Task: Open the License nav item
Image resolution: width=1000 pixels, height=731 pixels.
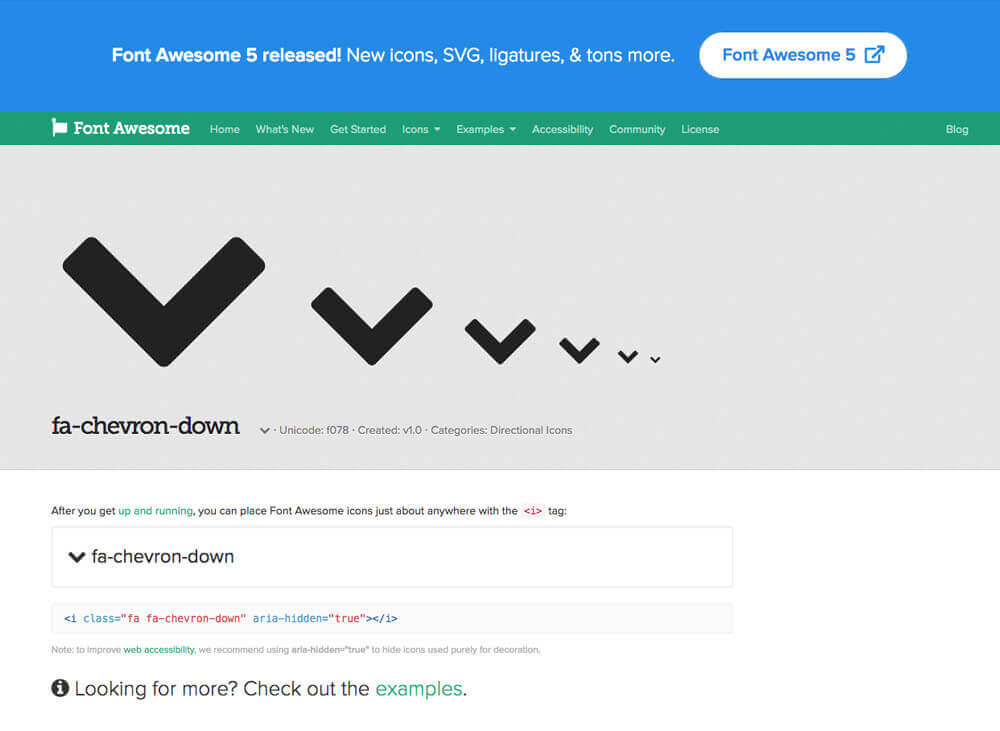Action: point(700,129)
